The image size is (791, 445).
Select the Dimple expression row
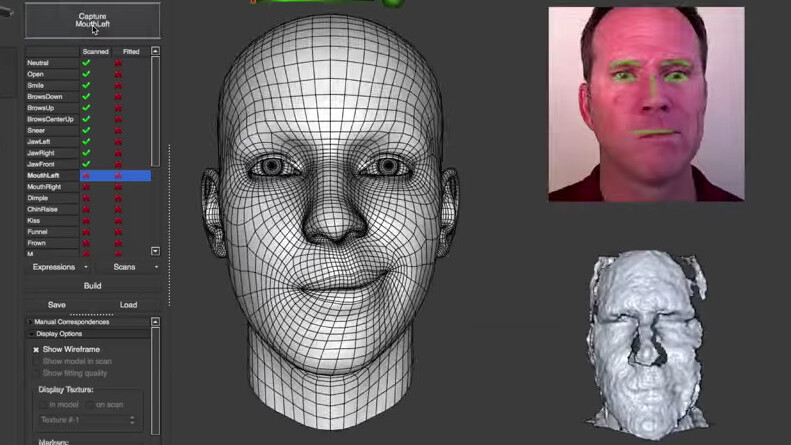pyautogui.click(x=52, y=198)
